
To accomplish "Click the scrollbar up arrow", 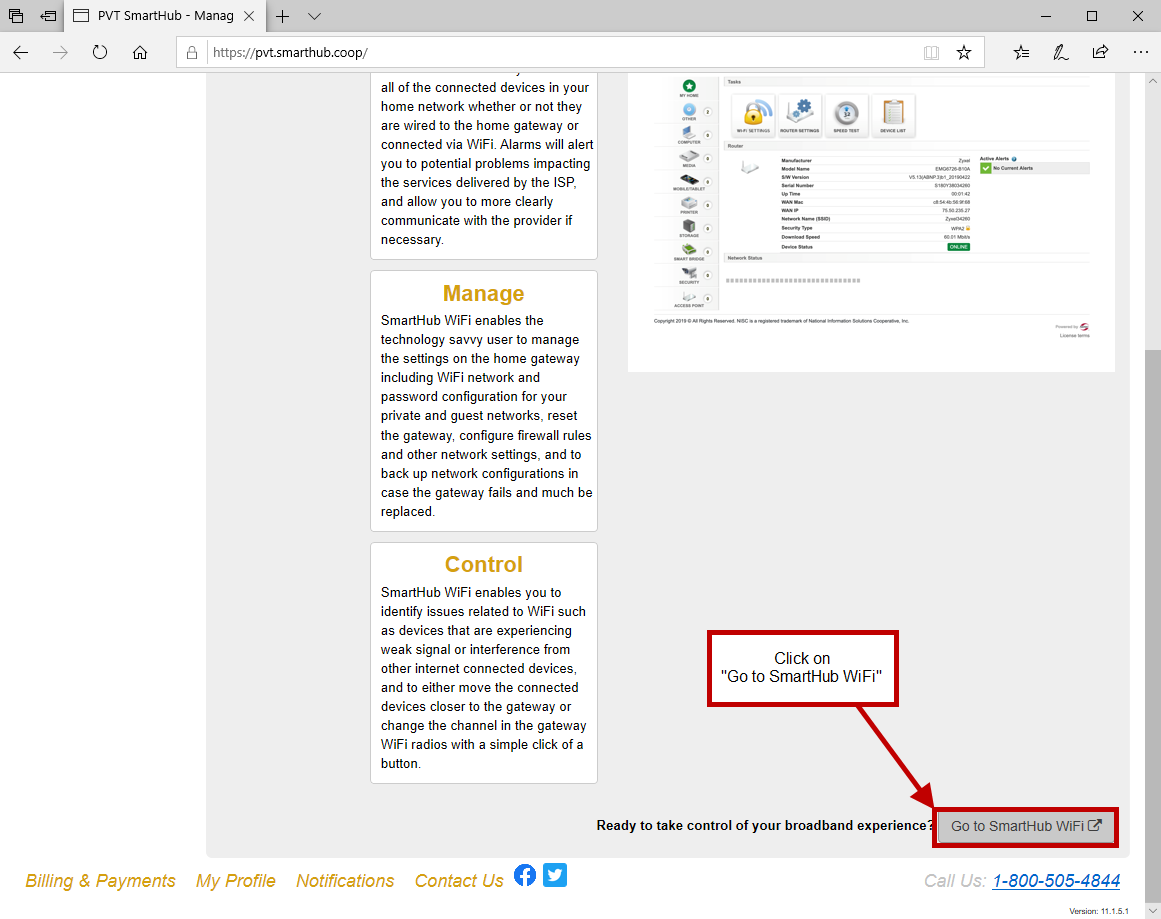I will (x=1153, y=80).
